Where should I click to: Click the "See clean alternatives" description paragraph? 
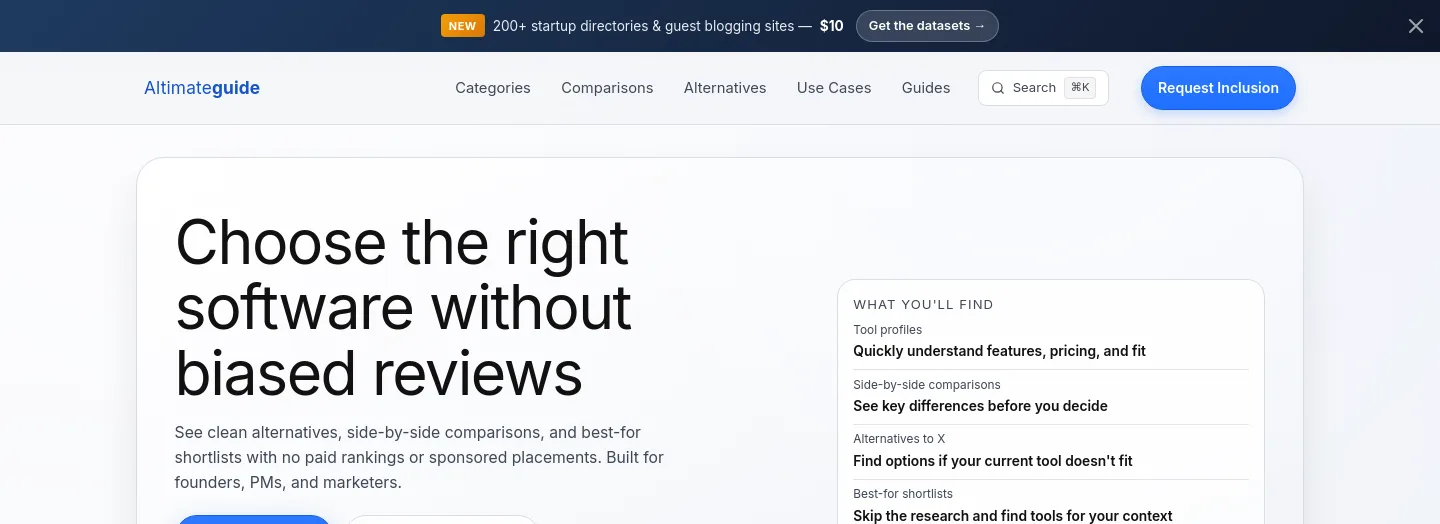click(419, 457)
